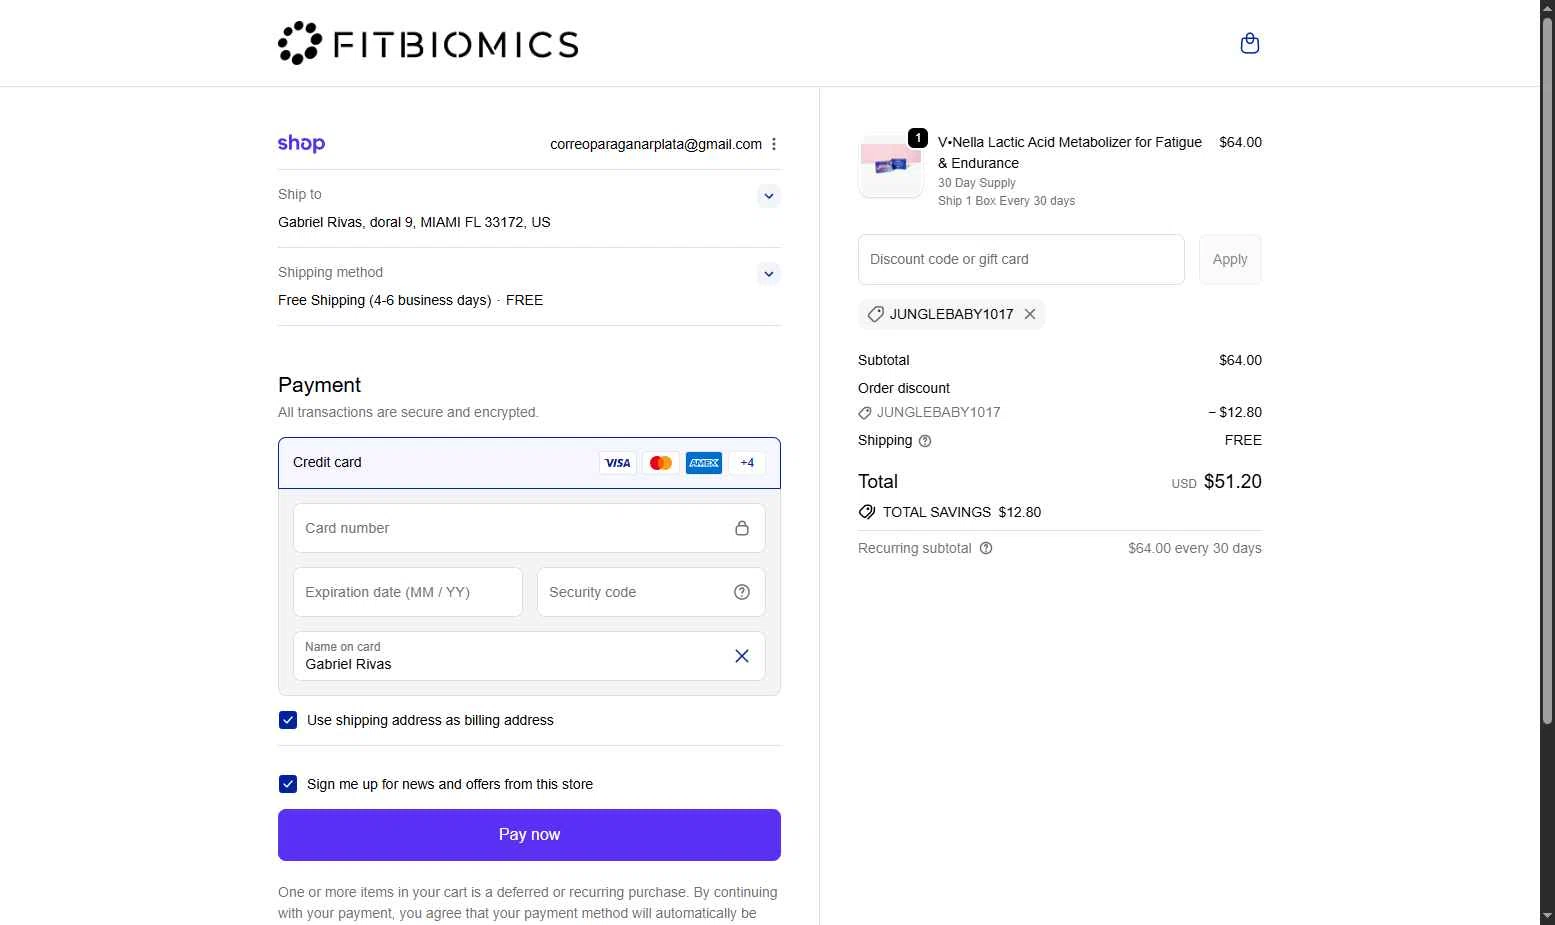Open the Shipping info help icon

[x=925, y=441]
